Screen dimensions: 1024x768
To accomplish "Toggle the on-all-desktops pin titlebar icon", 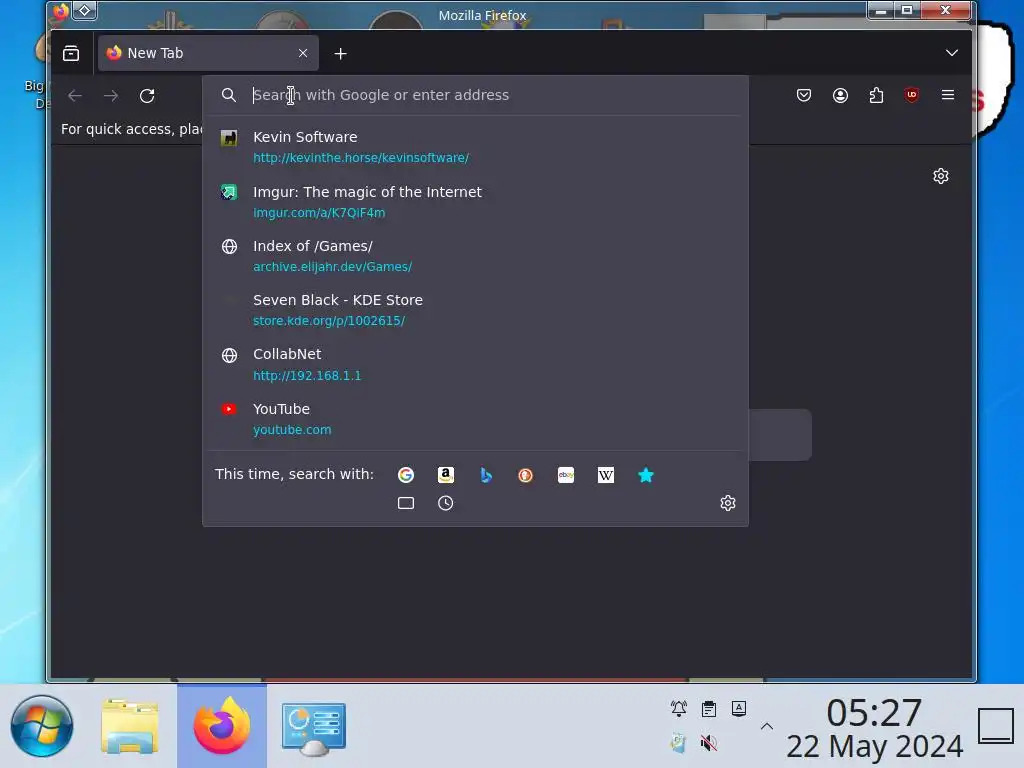I will [x=84, y=10].
